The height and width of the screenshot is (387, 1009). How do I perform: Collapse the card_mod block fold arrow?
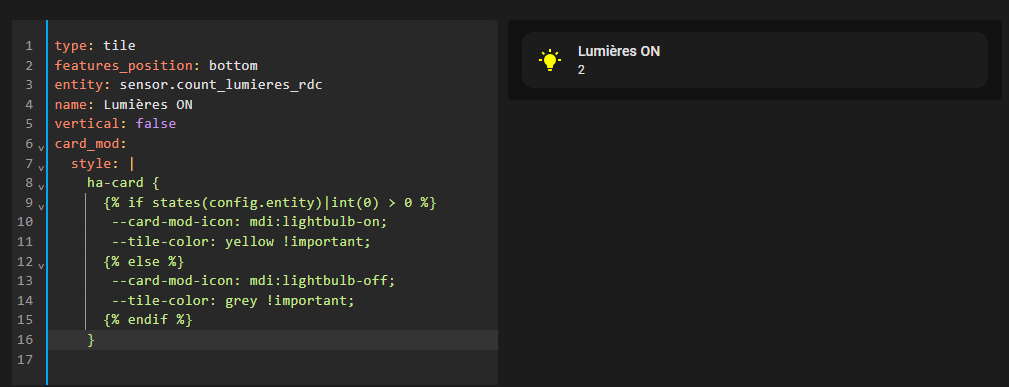pyautogui.click(x=41, y=147)
